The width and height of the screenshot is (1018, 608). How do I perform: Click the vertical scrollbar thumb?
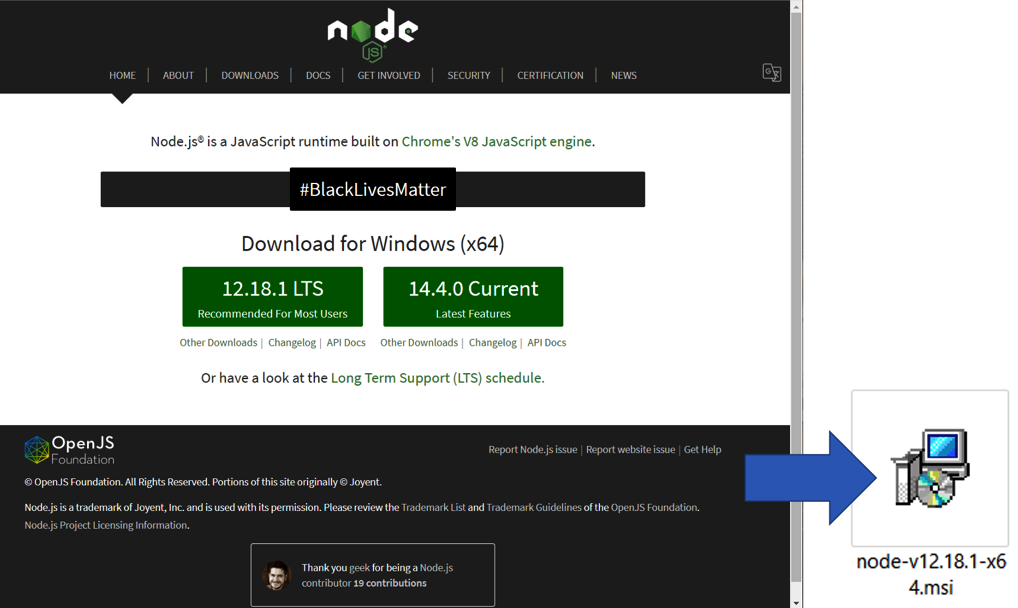(796, 298)
